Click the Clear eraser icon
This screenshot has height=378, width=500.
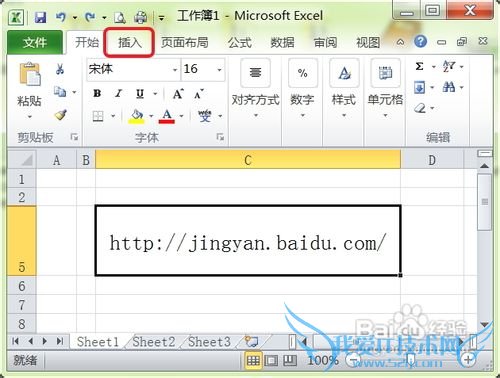420,108
